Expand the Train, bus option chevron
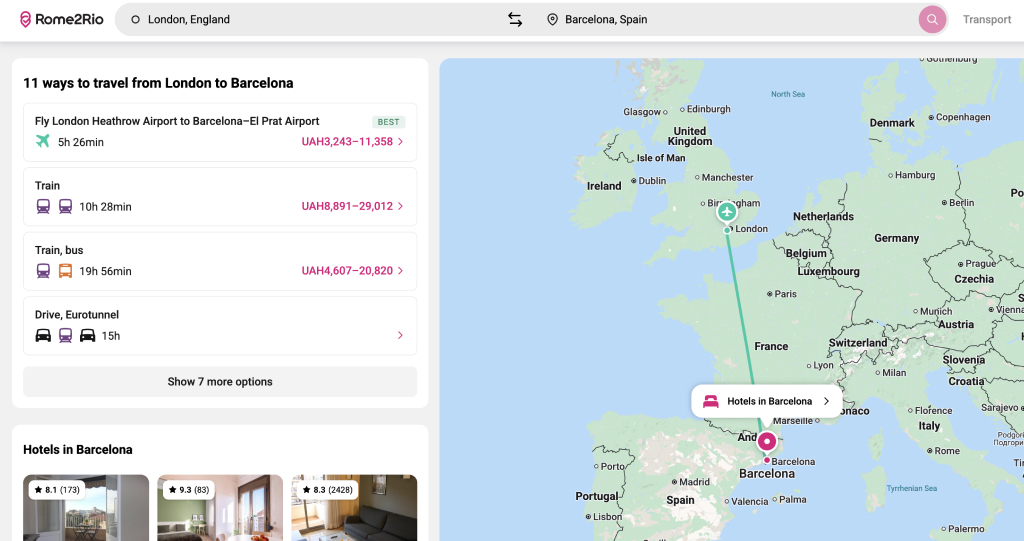 tap(400, 270)
